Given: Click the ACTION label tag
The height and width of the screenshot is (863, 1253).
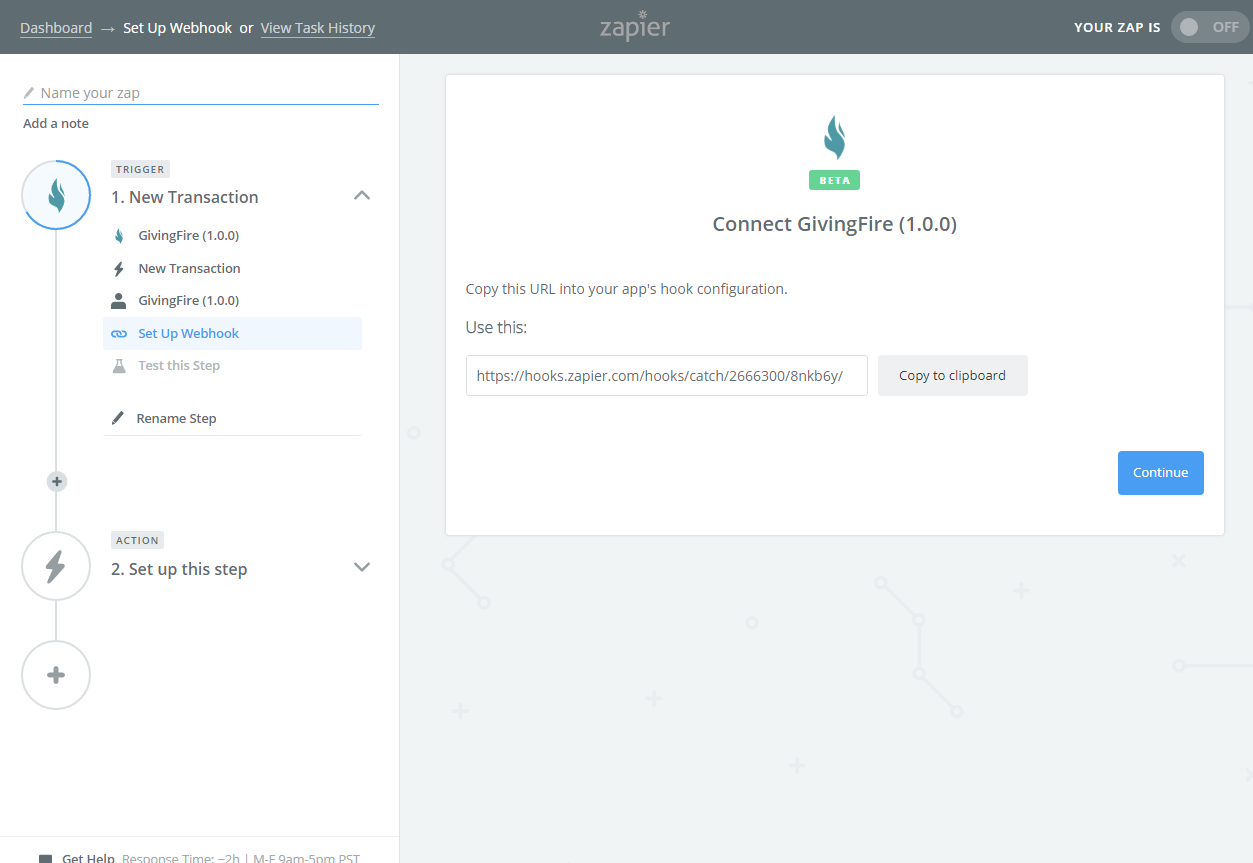Looking at the screenshot, I should (x=138, y=540).
